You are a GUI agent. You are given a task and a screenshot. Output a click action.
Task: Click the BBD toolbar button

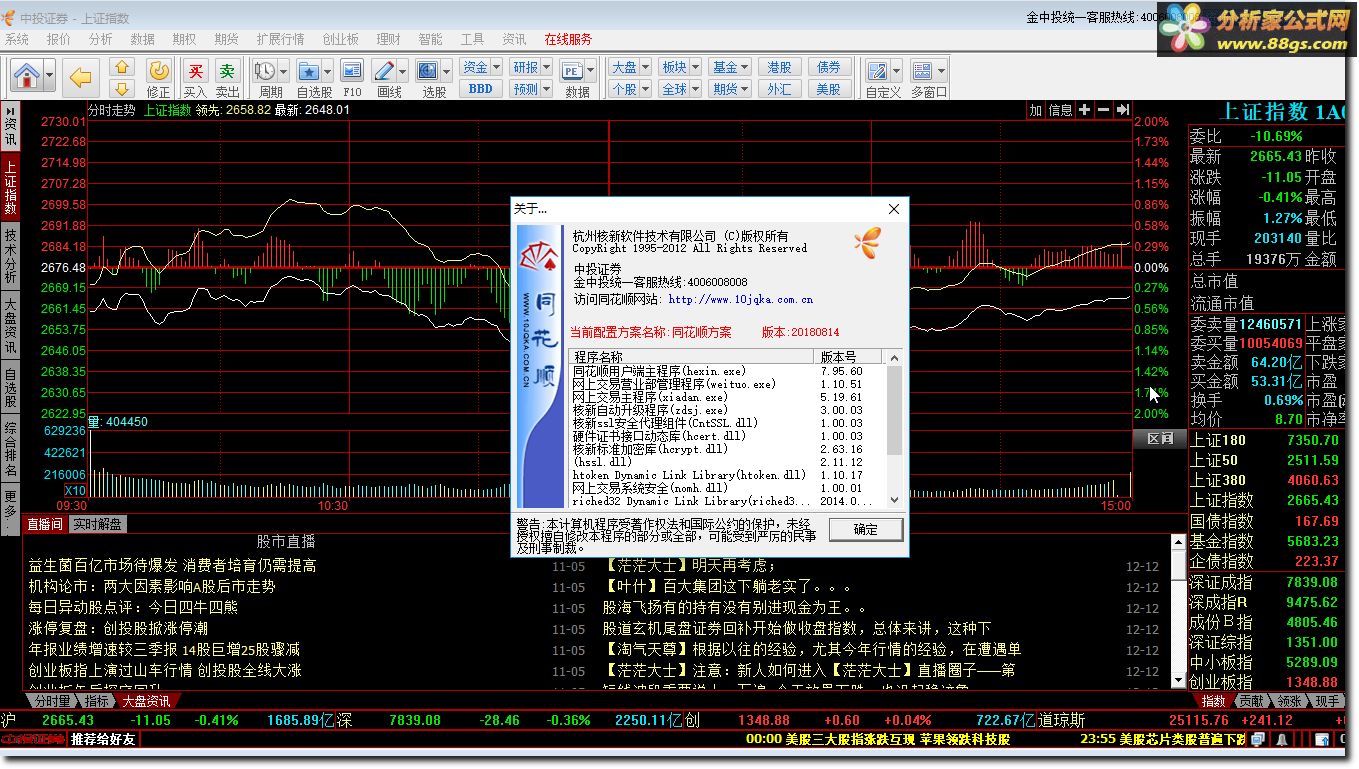pyautogui.click(x=480, y=89)
